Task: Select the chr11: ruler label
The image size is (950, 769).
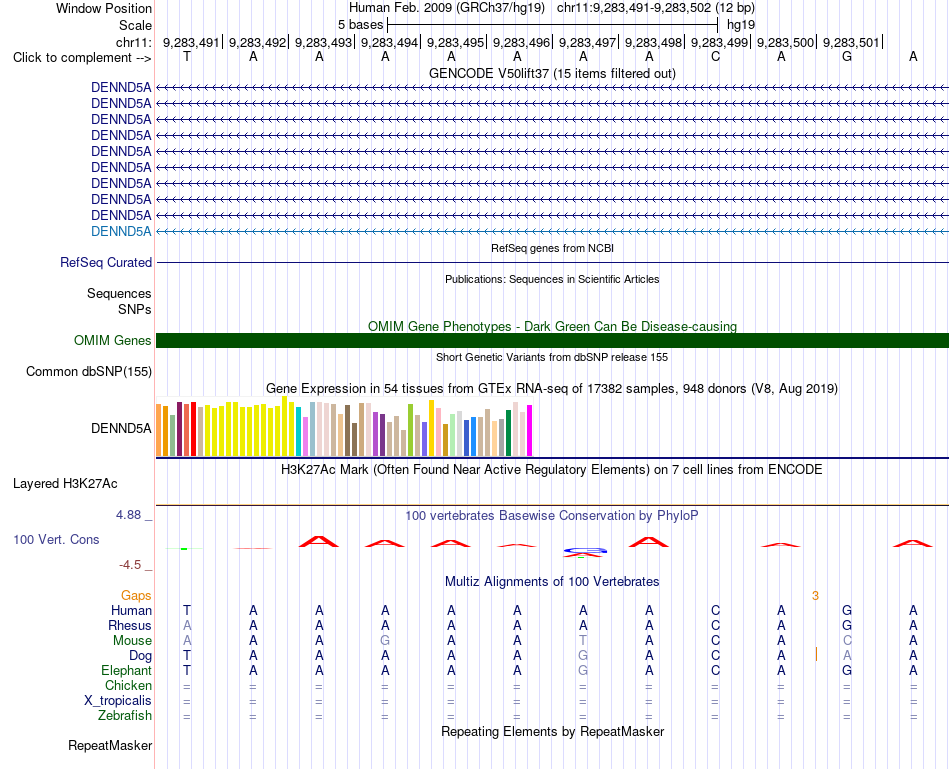Action: point(133,42)
